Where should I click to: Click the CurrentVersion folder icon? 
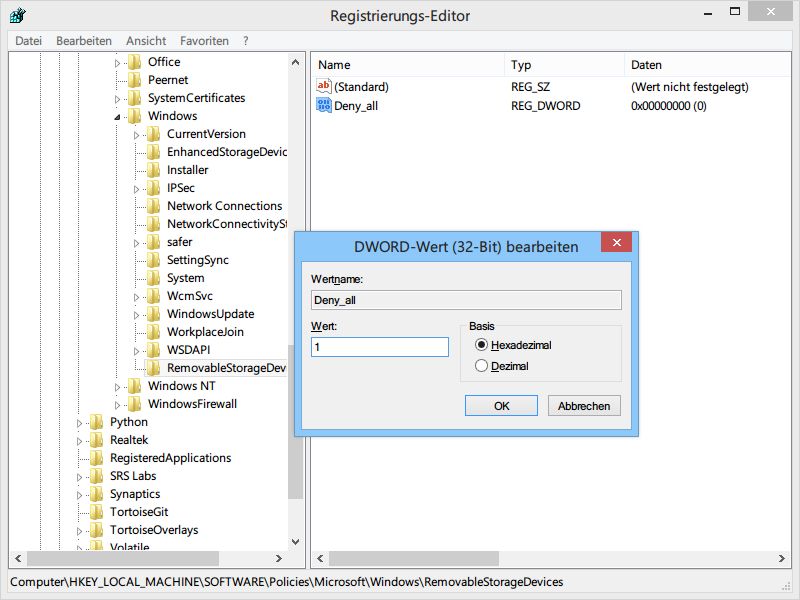pyautogui.click(x=154, y=134)
